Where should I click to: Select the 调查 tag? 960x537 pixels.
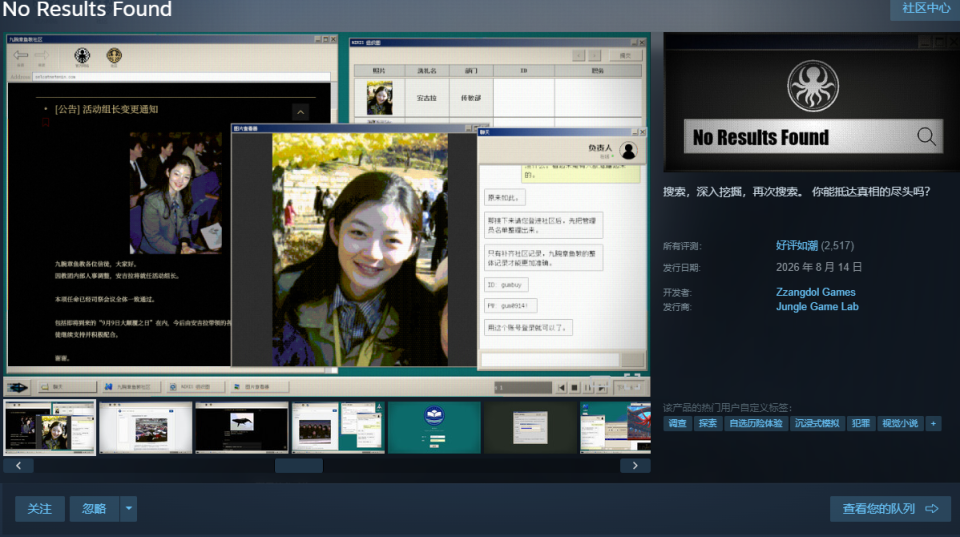677,423
